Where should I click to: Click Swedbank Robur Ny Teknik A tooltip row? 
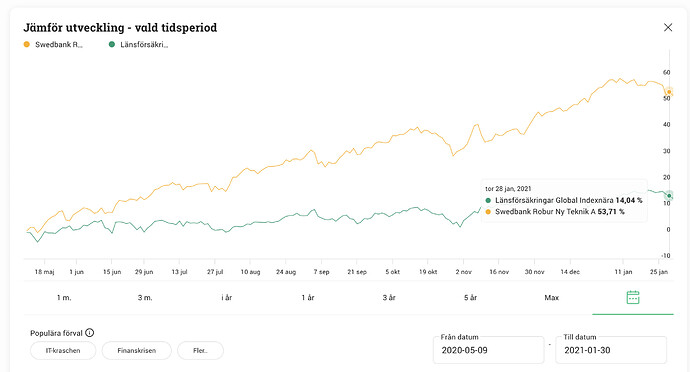click(x=554, y=212)
